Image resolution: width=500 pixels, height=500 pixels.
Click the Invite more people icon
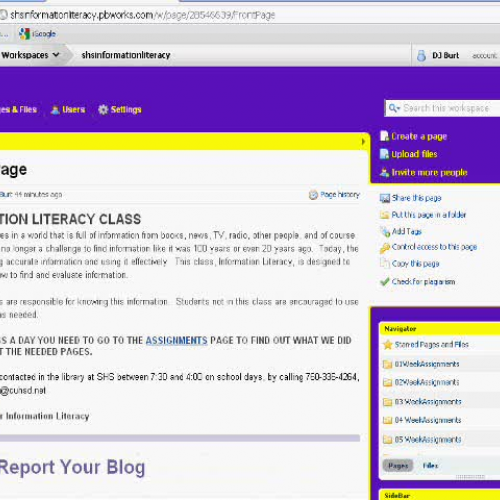coord(384,172)
